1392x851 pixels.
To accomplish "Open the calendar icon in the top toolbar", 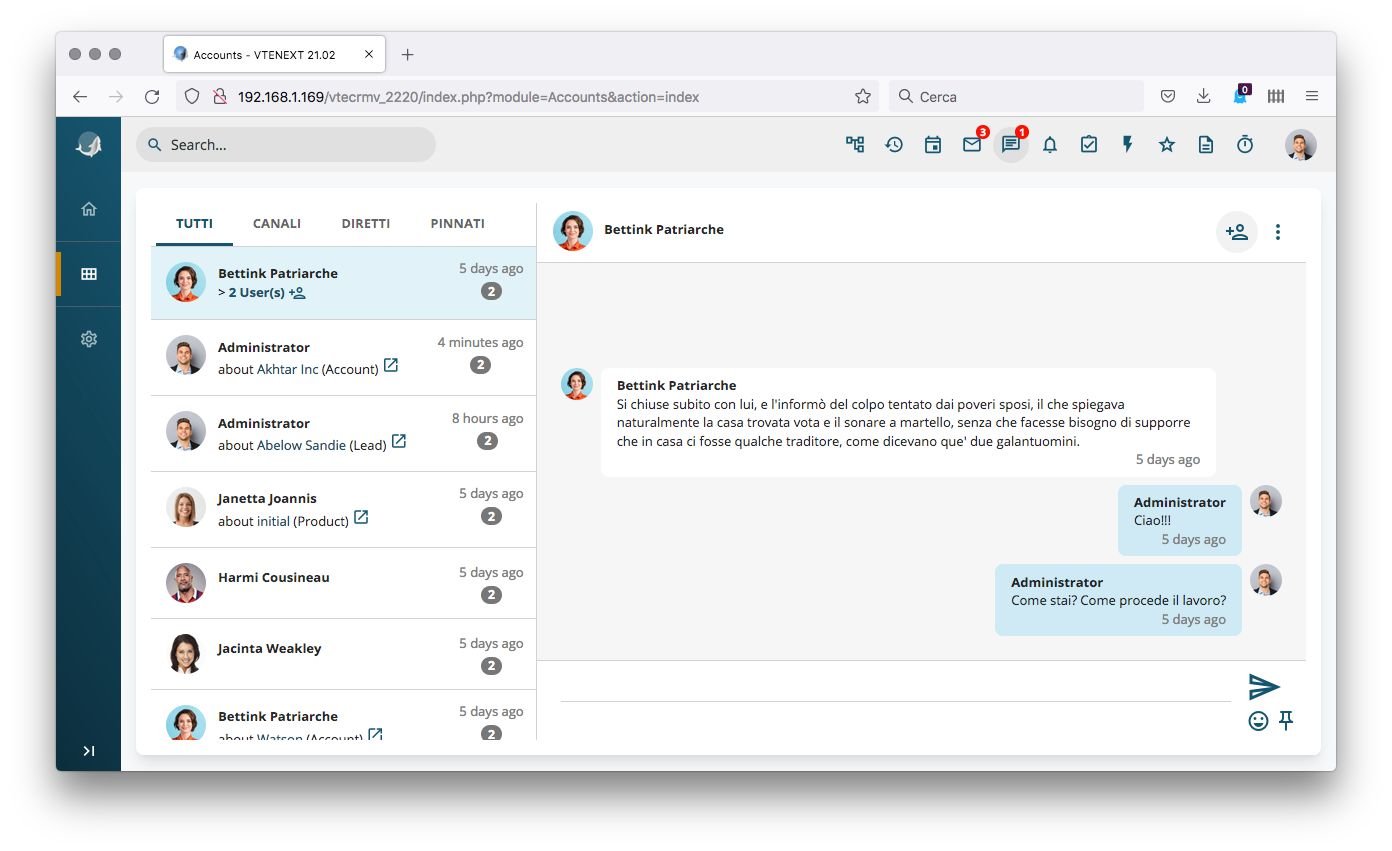I will coord(933,145).
